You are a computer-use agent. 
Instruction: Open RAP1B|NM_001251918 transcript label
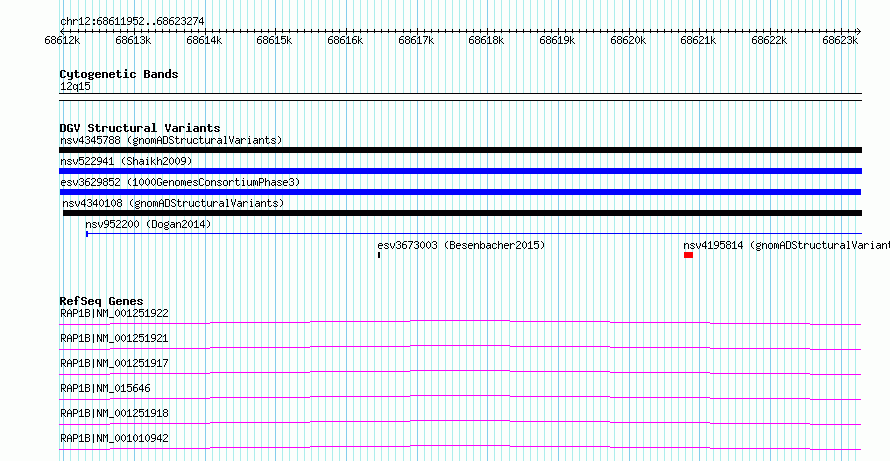click(x=114, y=413)
